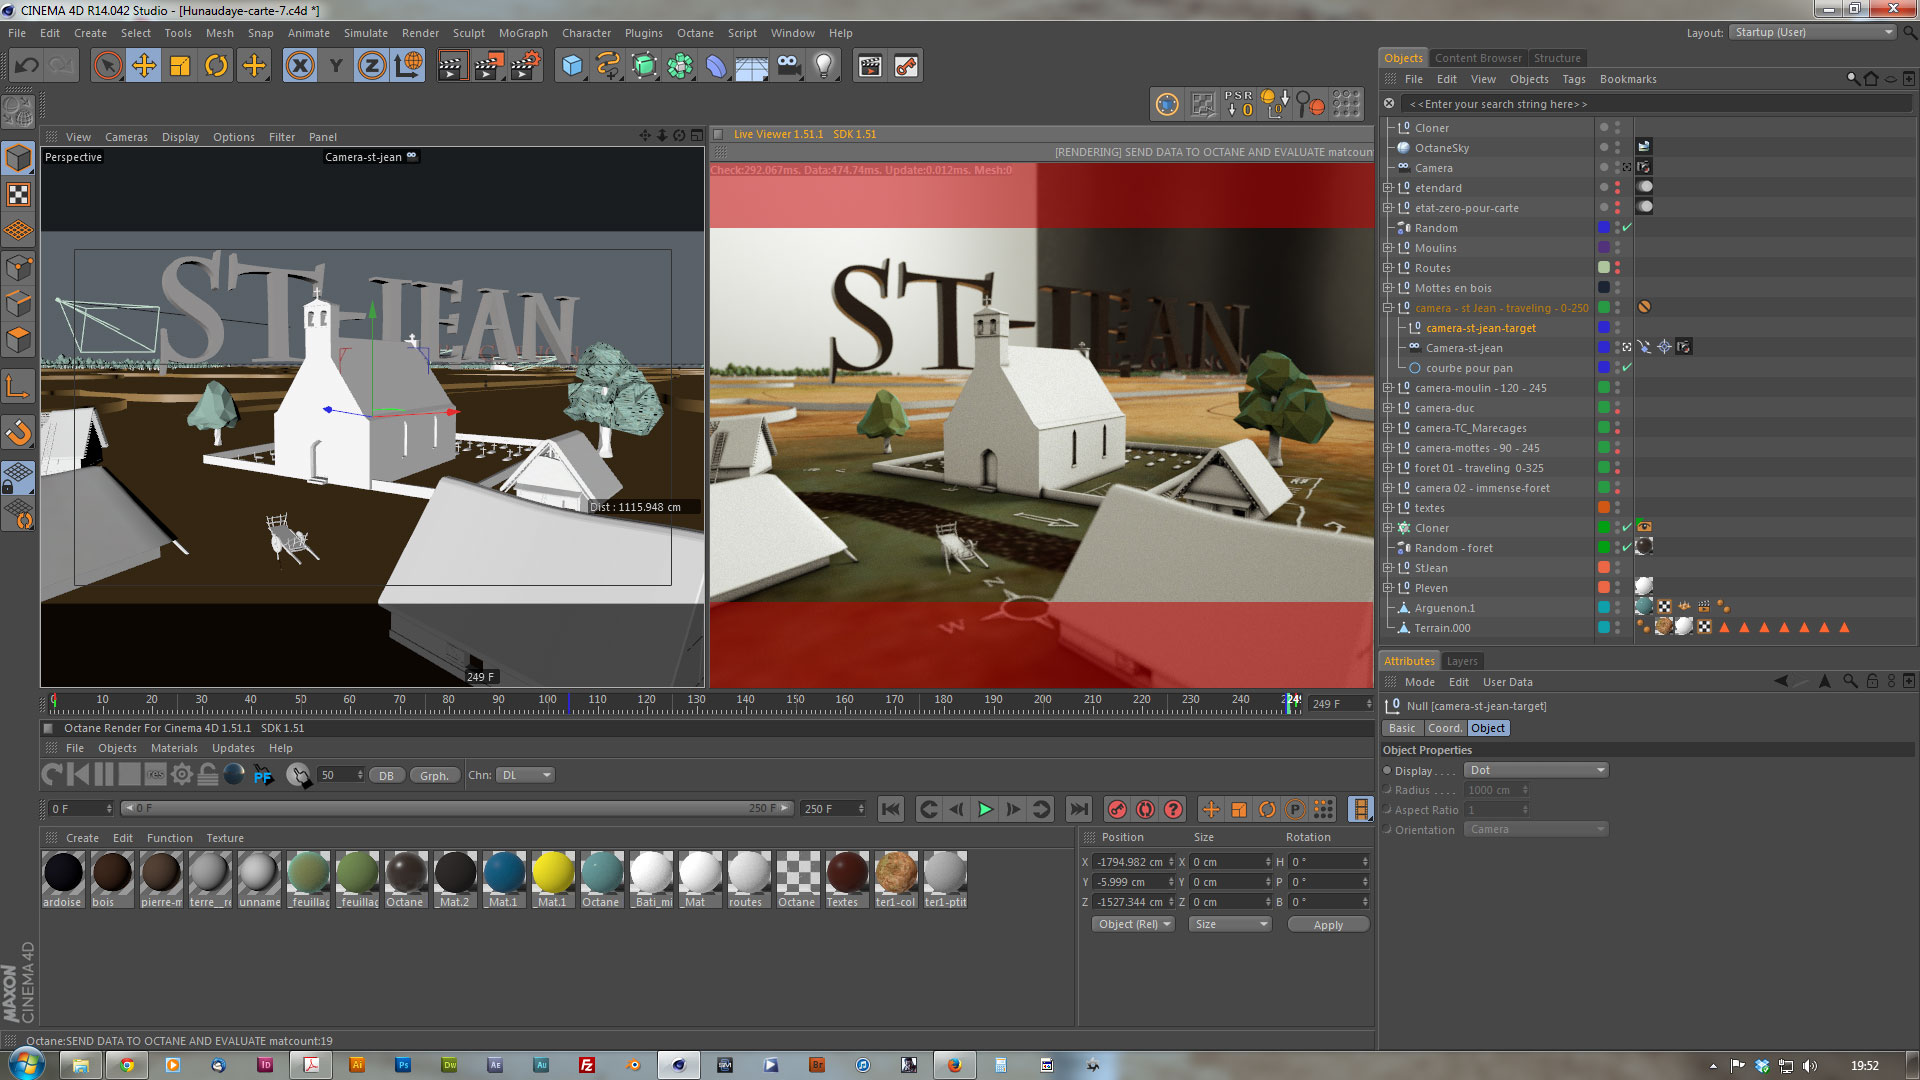Click the Octane settings gear icon

(182, 775)
